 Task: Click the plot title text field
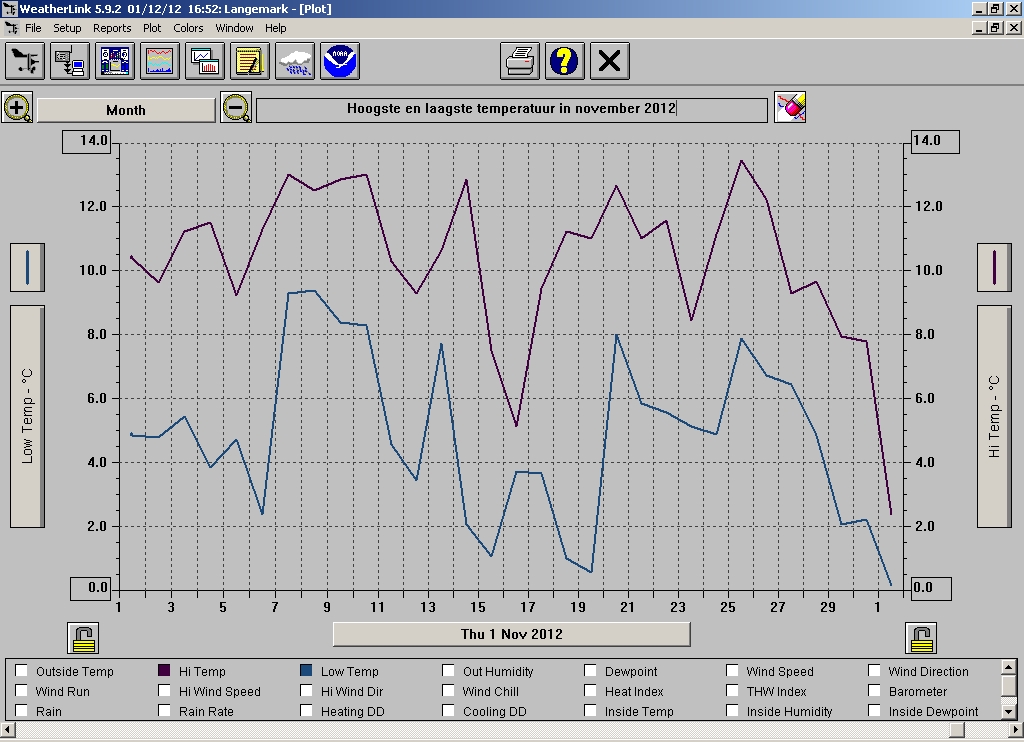(x=512, y=110)
